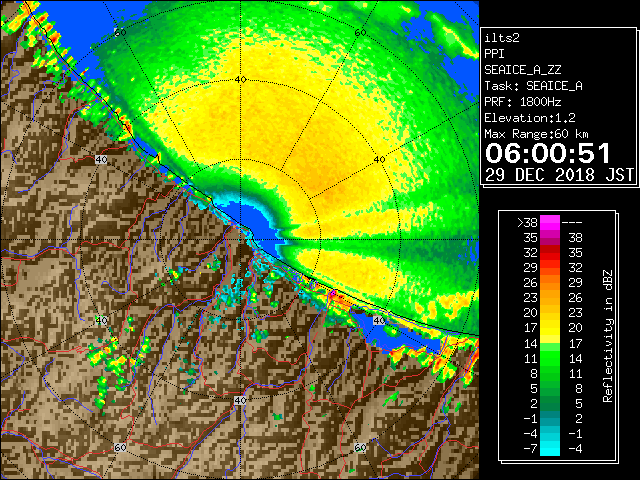Pick the cyan legend swatch beside "-7"
This screenshot has height=480, width=640.
tap(550, 449)
